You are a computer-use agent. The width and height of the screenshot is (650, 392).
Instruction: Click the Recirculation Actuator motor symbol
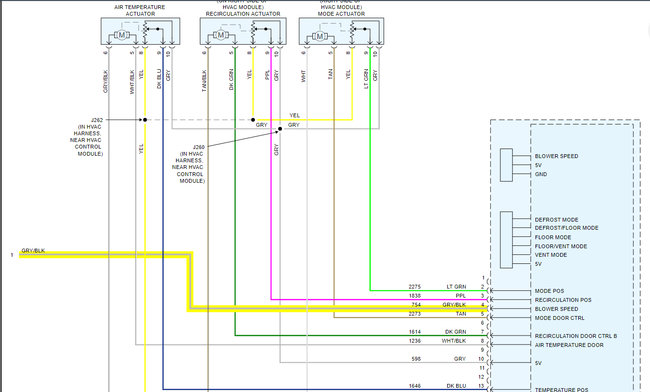pos(221,35)
